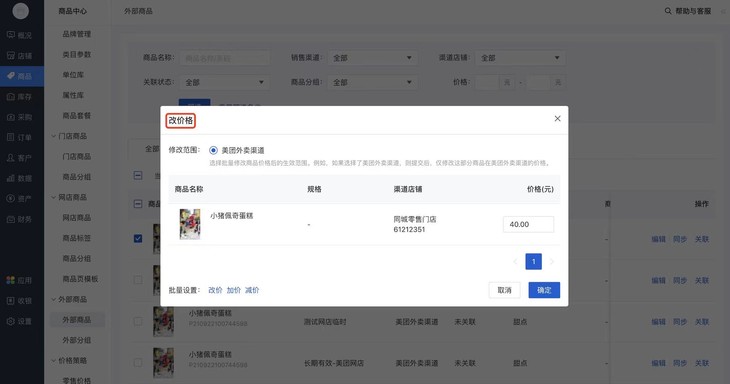This screenshot has width=730, height=384.
Task: Open the 收银 cashier icon in sidebar
Action: (x=11, y=301)
